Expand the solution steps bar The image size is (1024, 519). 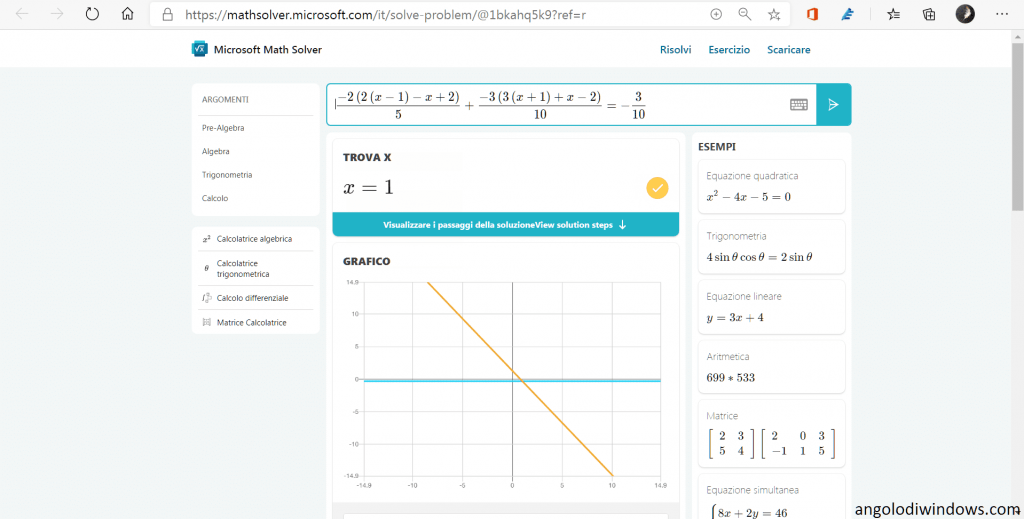pyautogui.click(x=505, y=225)
